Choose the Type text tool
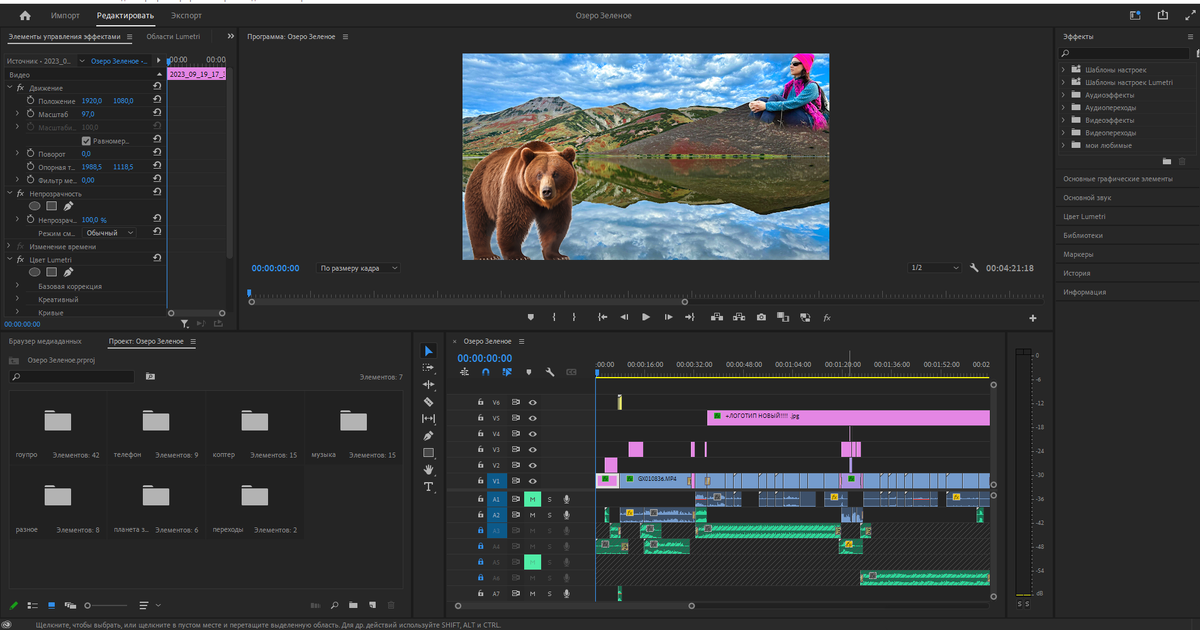The height and width of the screenshot is (630, 1200). (x=429, y=487)
